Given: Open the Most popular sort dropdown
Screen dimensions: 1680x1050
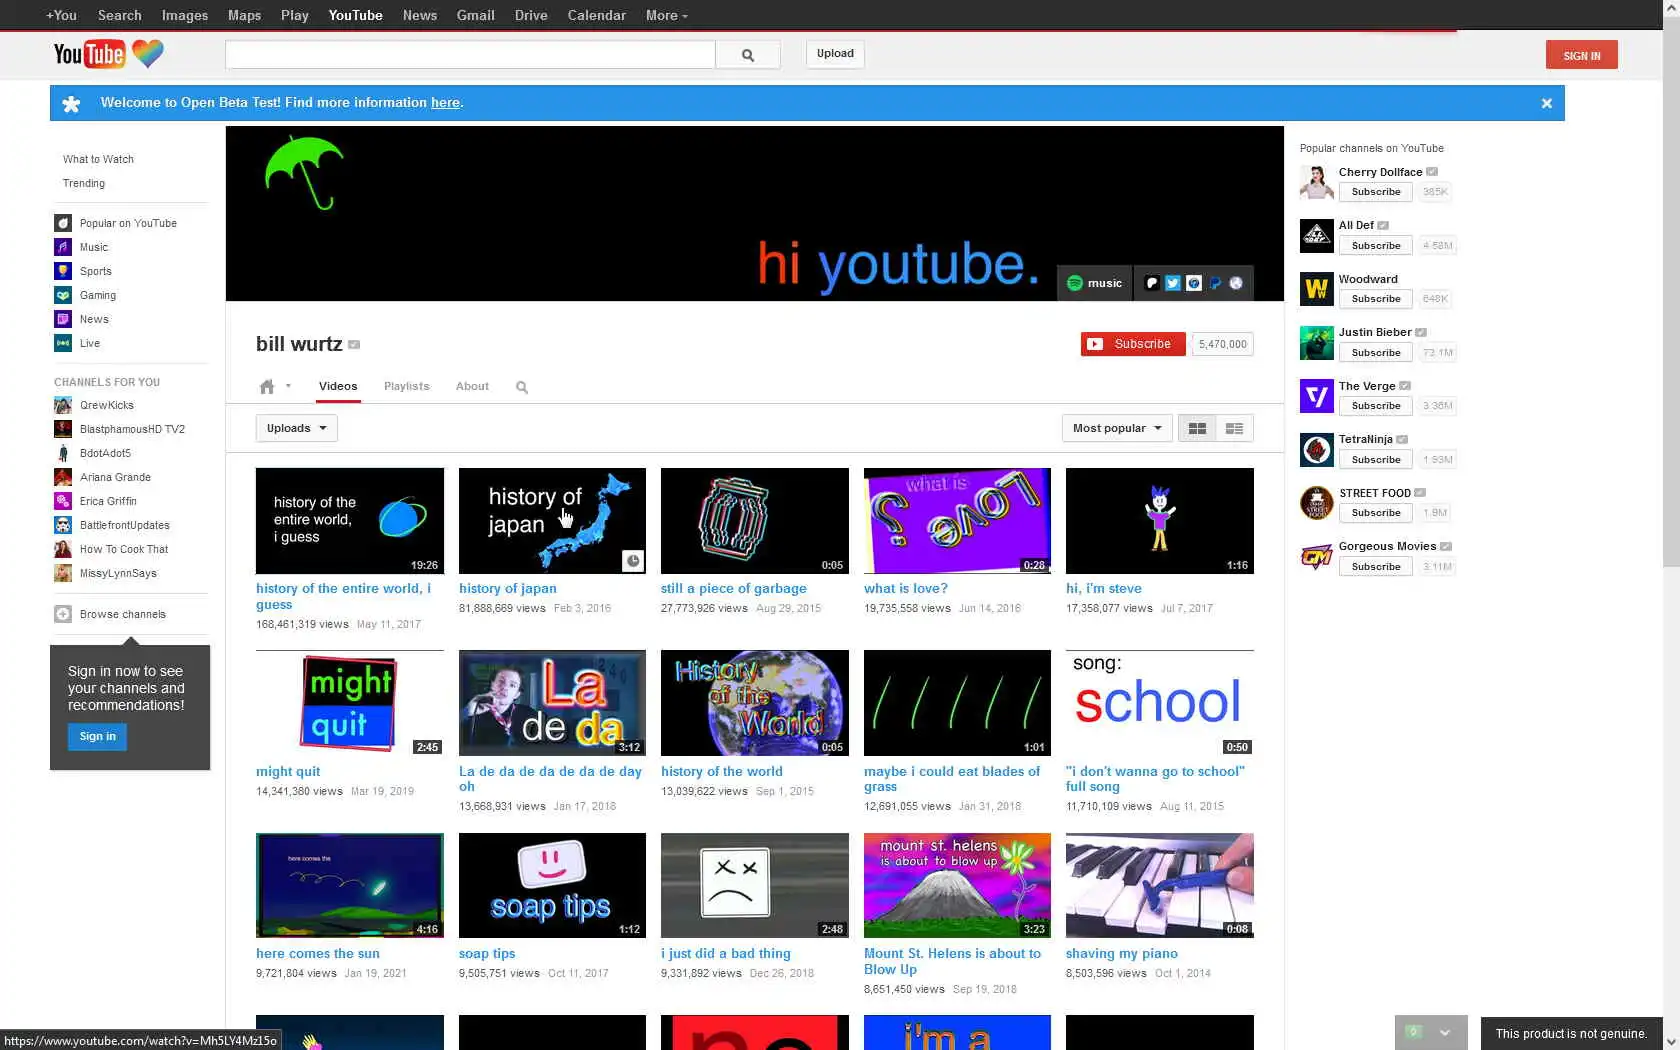Looking at the screenshot, I should click(1117, 428).
